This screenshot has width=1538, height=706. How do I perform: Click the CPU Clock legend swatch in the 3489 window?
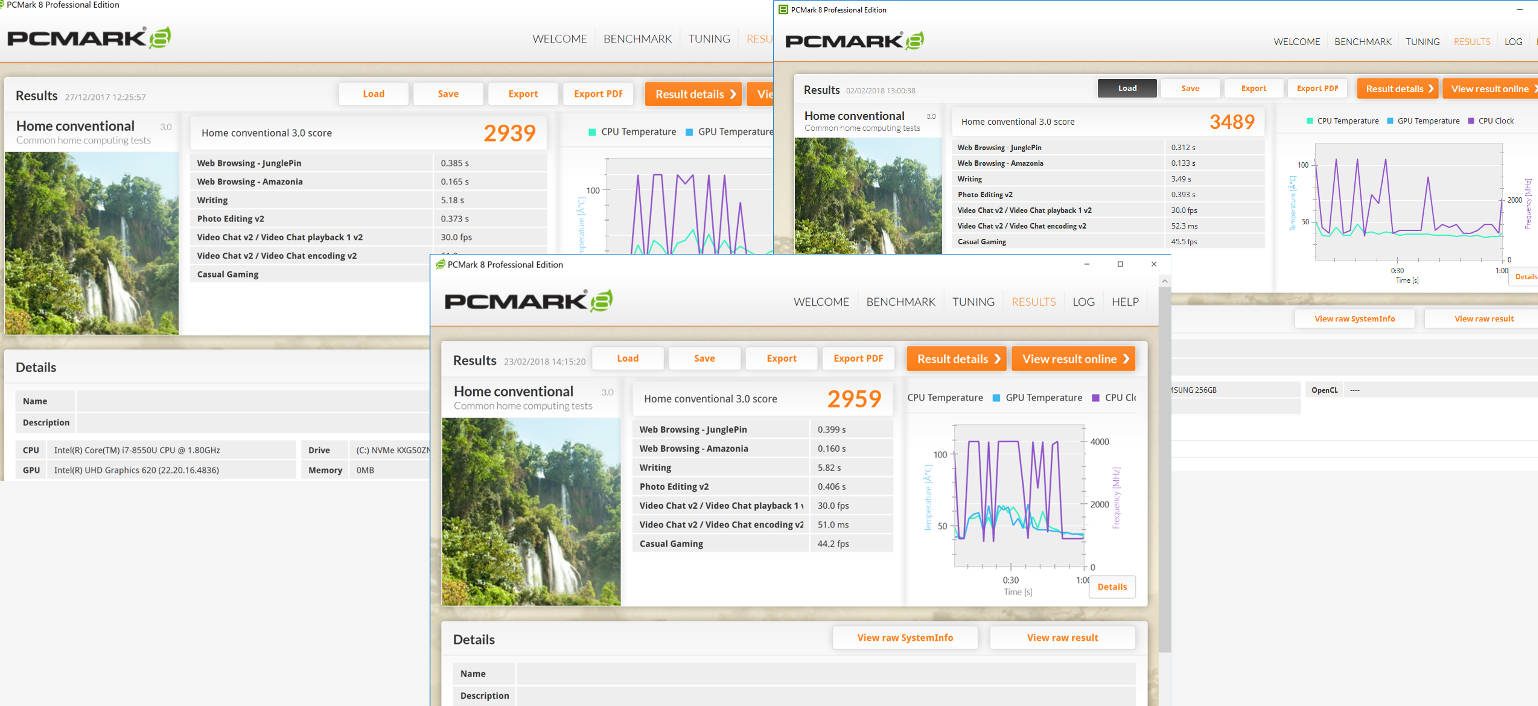click(x=1471, y=121)
